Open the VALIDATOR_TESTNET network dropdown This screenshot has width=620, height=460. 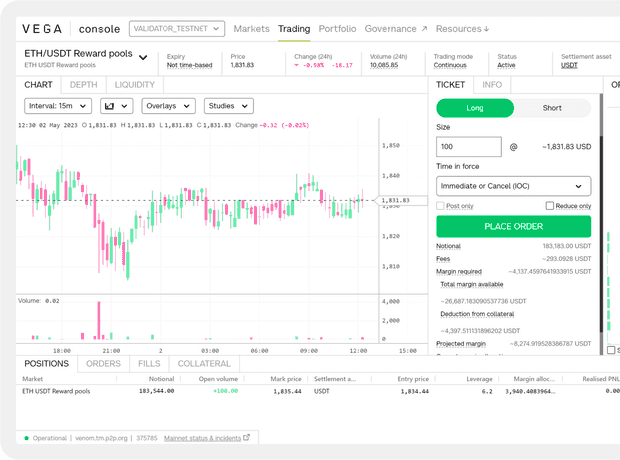tap(177, 29)
